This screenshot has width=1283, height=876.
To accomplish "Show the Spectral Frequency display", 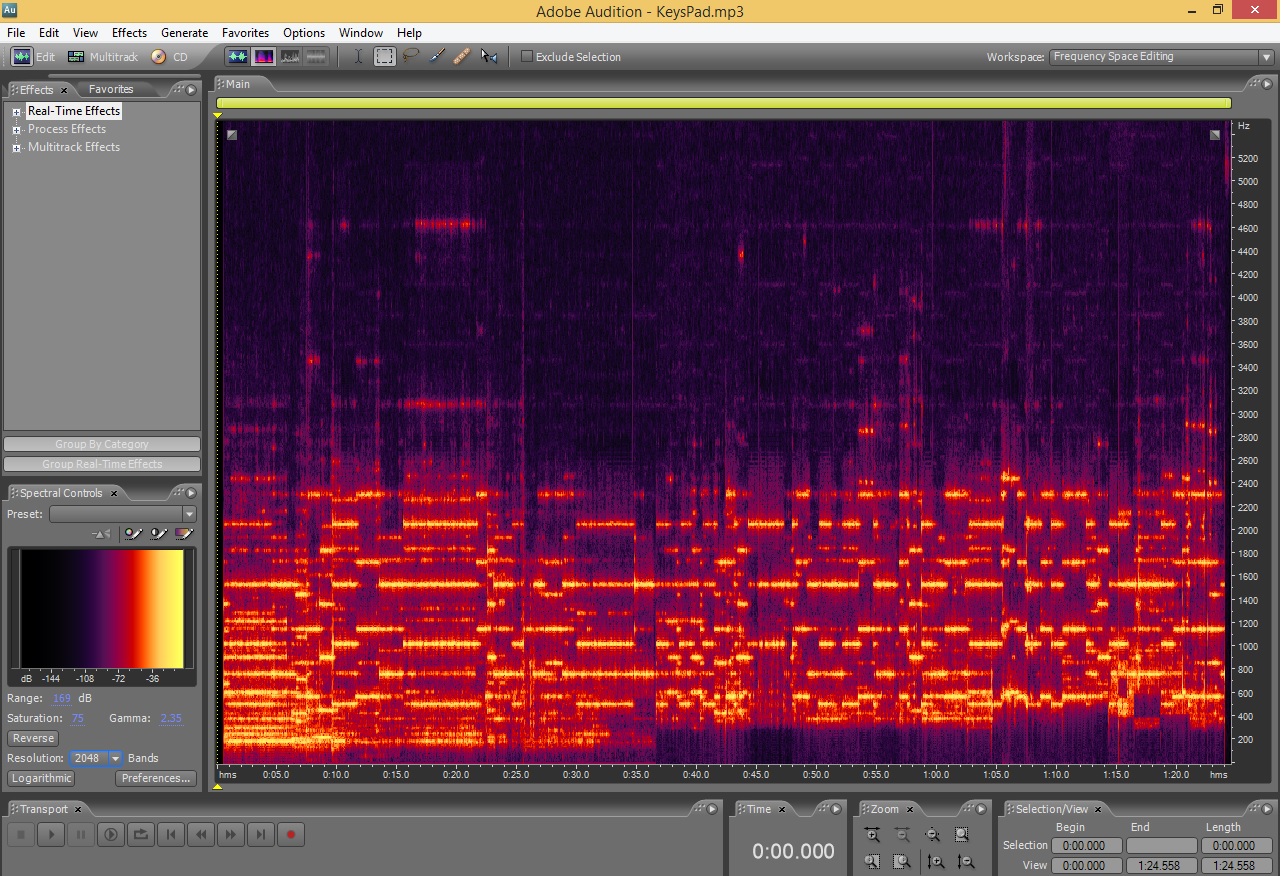I will point(264,57).
